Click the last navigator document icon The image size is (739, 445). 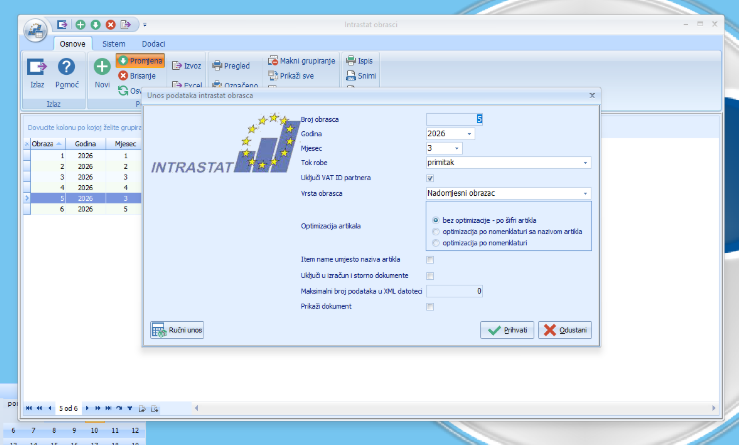click(155, 409)
